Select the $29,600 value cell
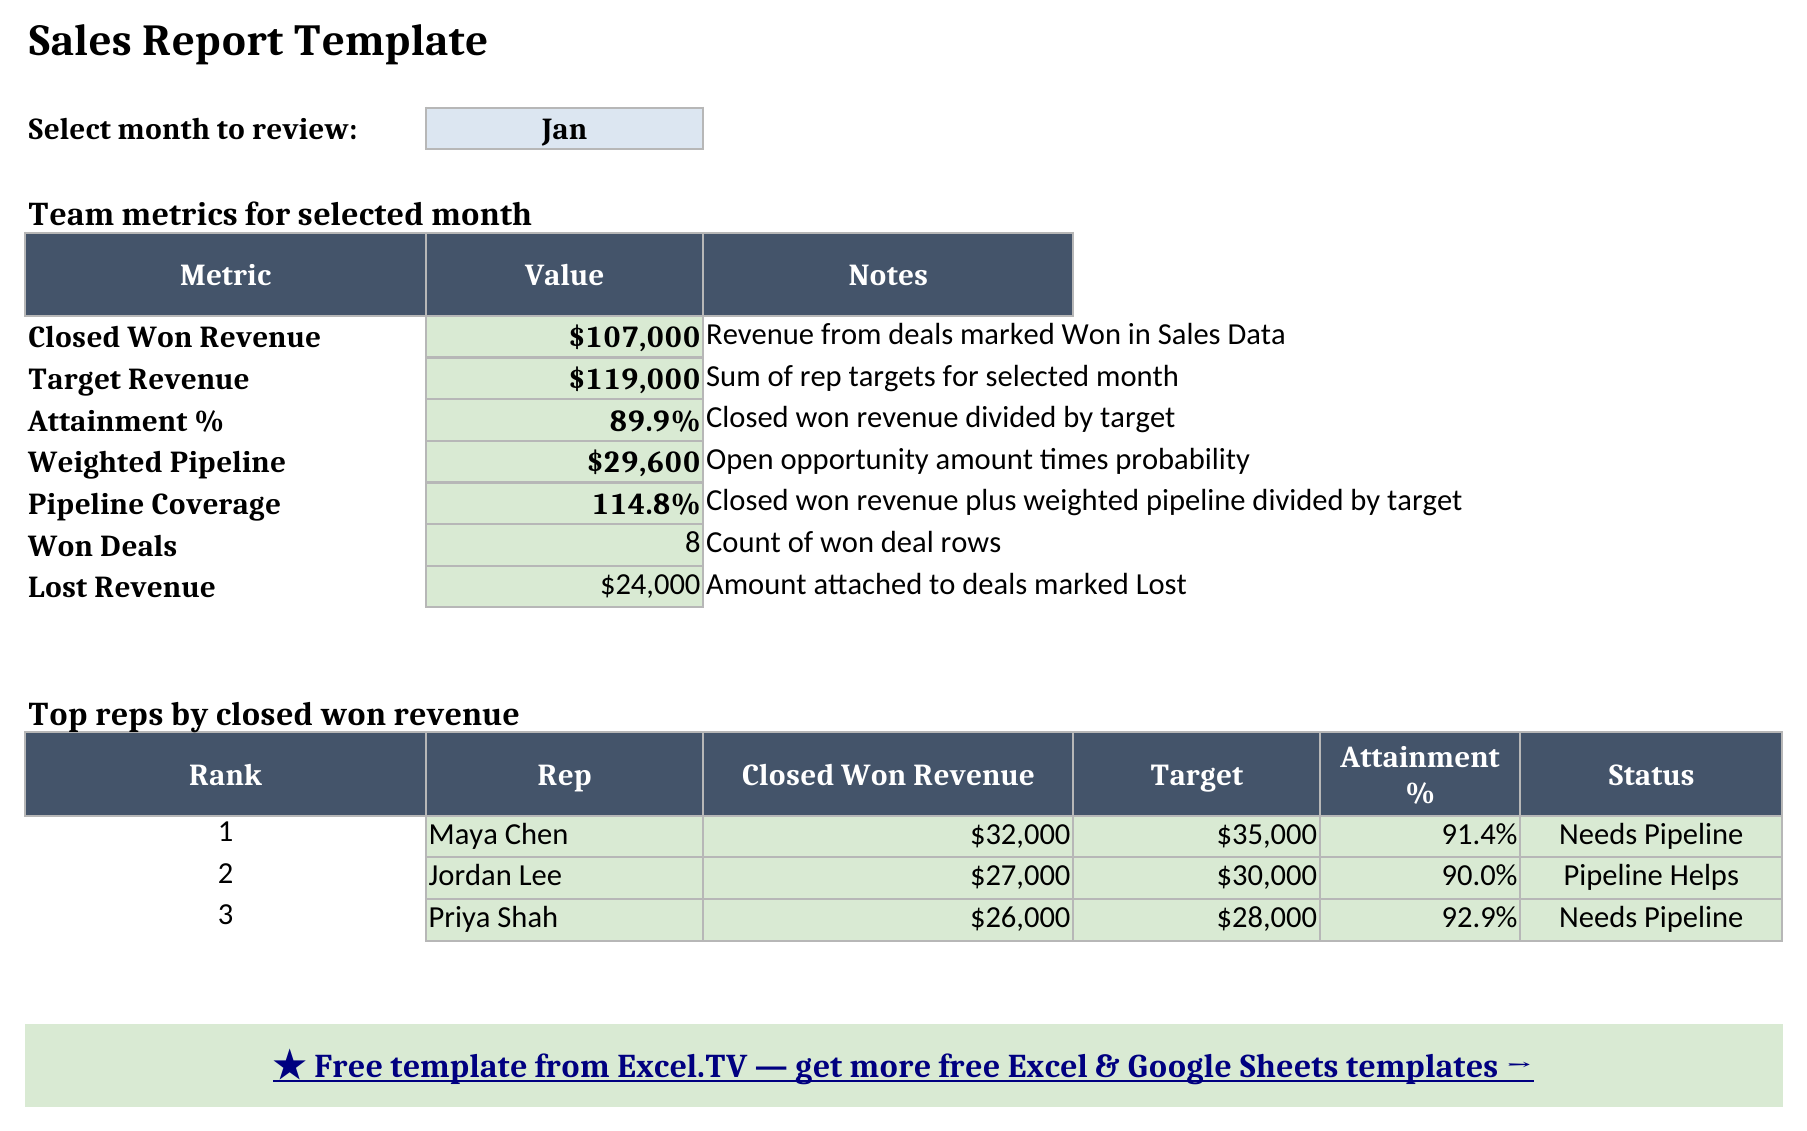Viewport: 1807px width, 1131px height. (564, 462)
